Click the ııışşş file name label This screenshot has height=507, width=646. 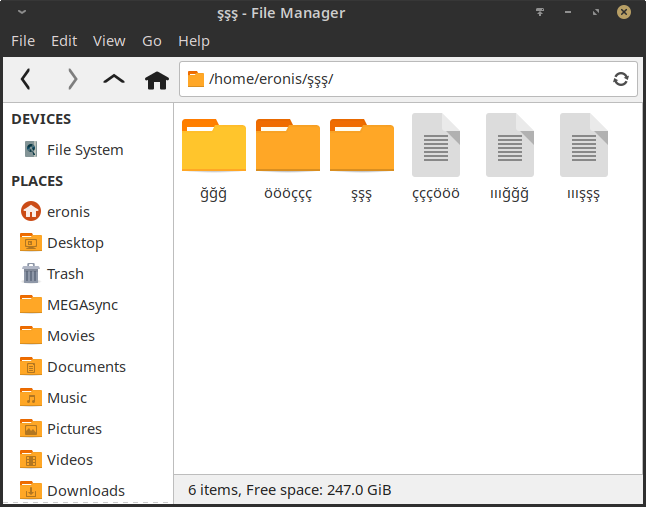pyautogui.click(x=583, y=194)
